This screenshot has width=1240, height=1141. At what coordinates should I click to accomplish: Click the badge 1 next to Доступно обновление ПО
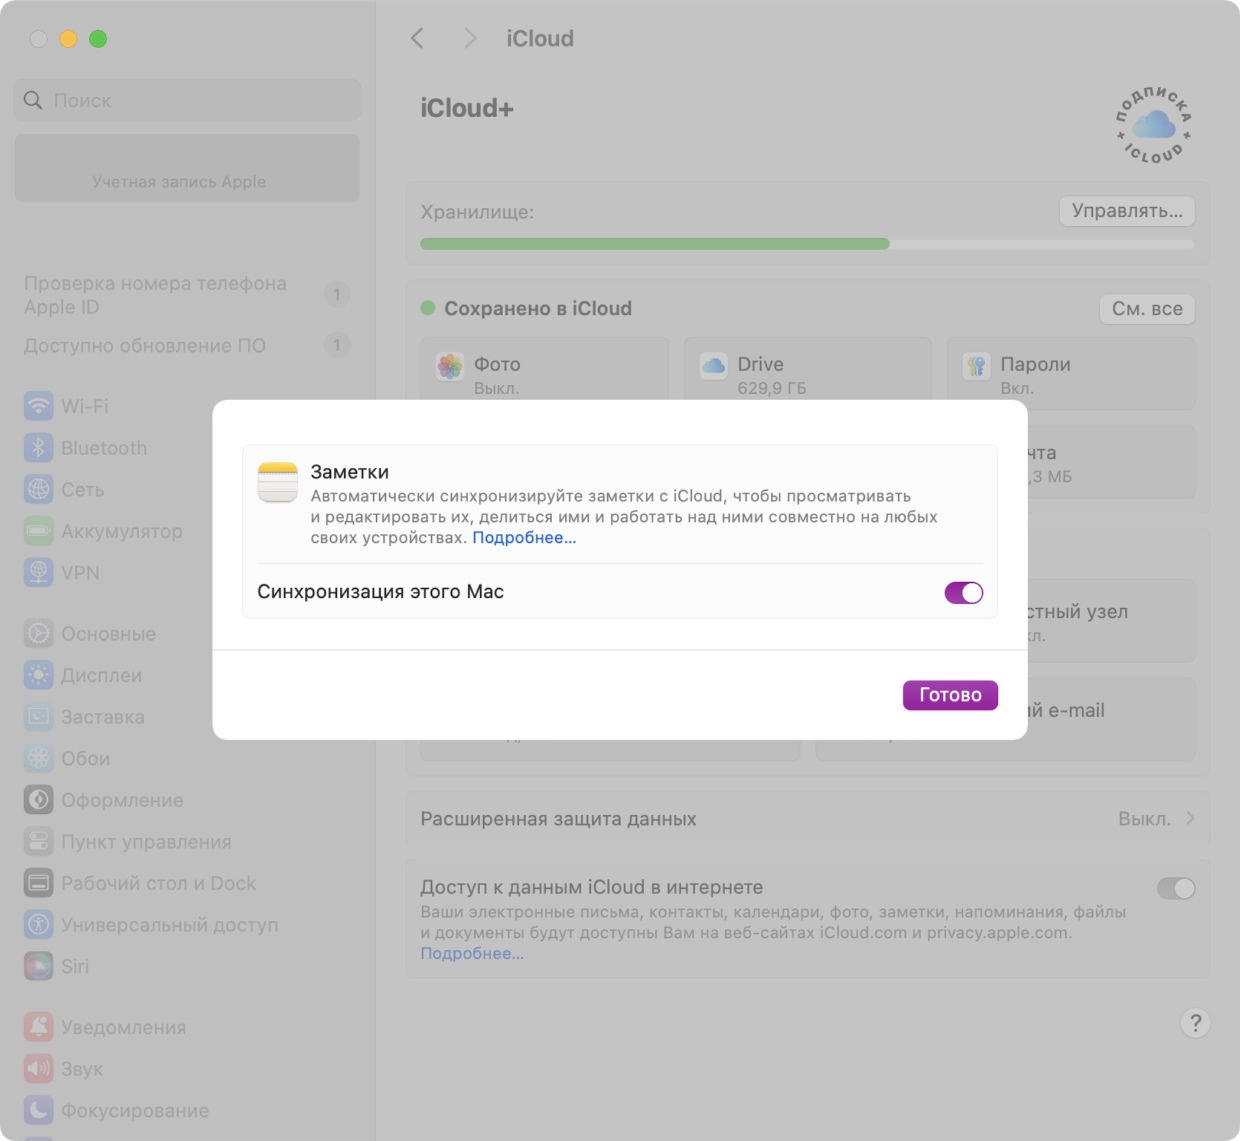coord(337,345)
